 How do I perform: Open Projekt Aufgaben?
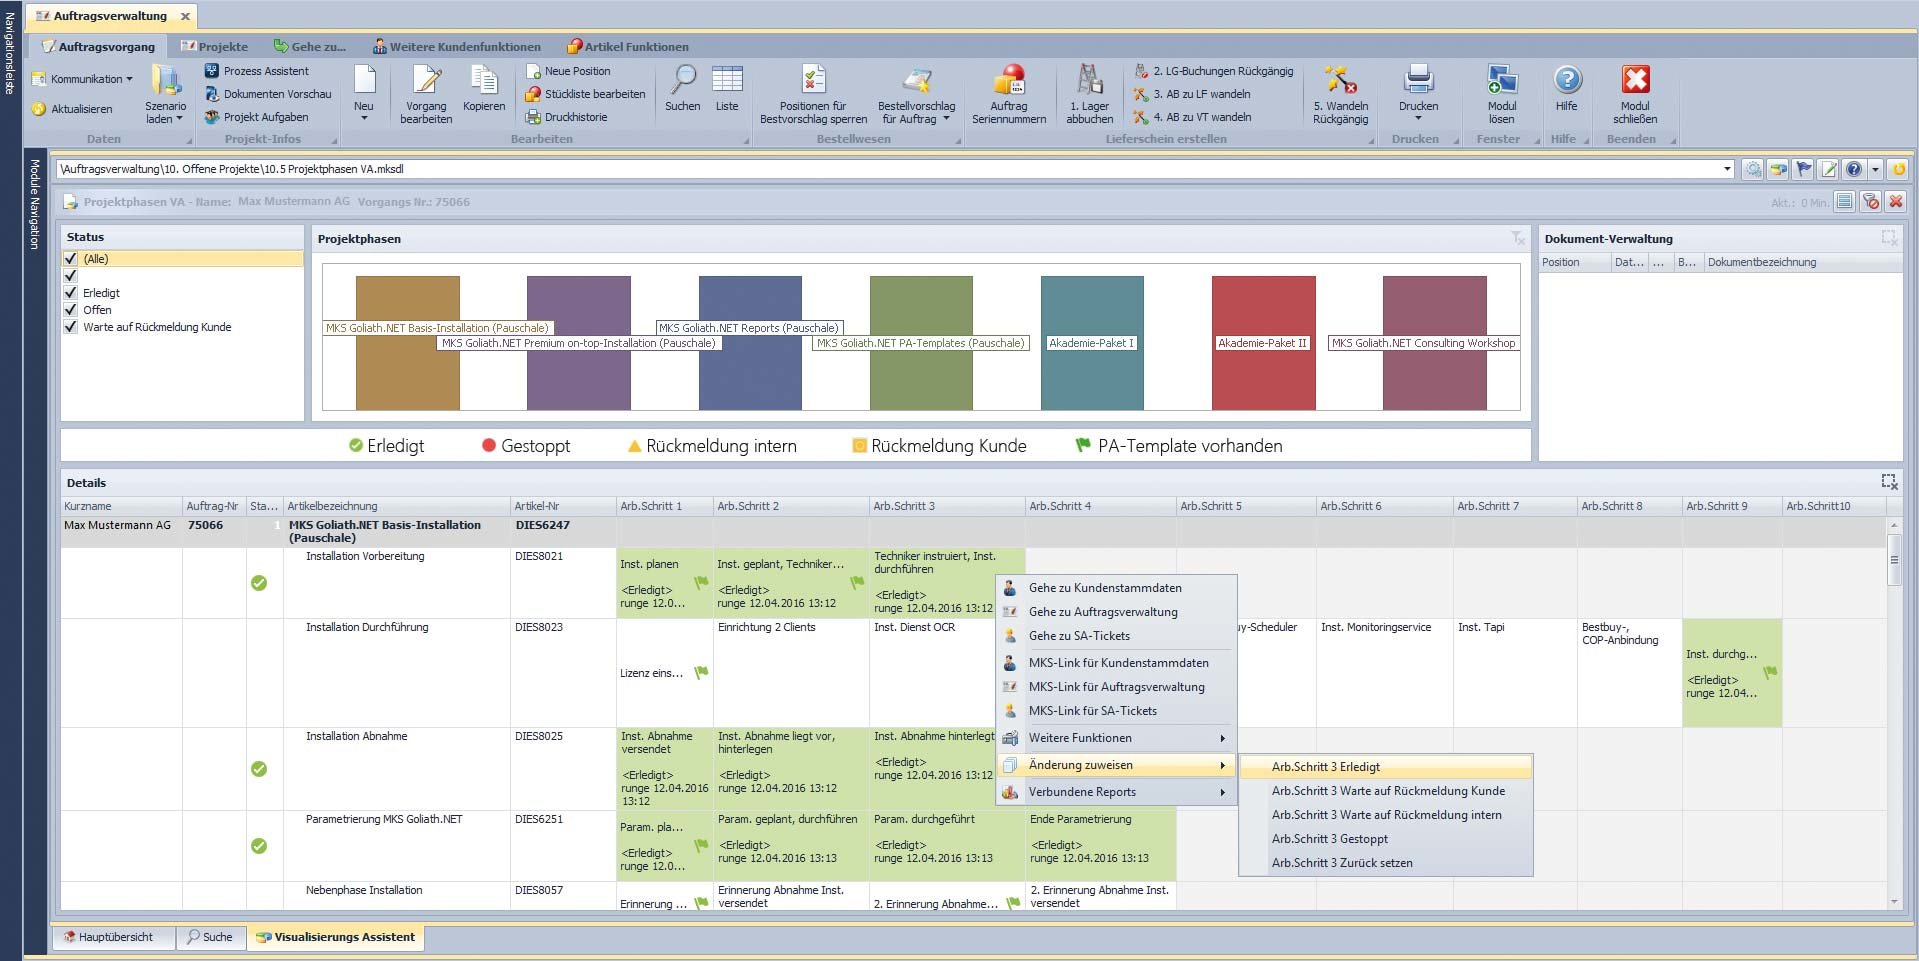(257, 117)
